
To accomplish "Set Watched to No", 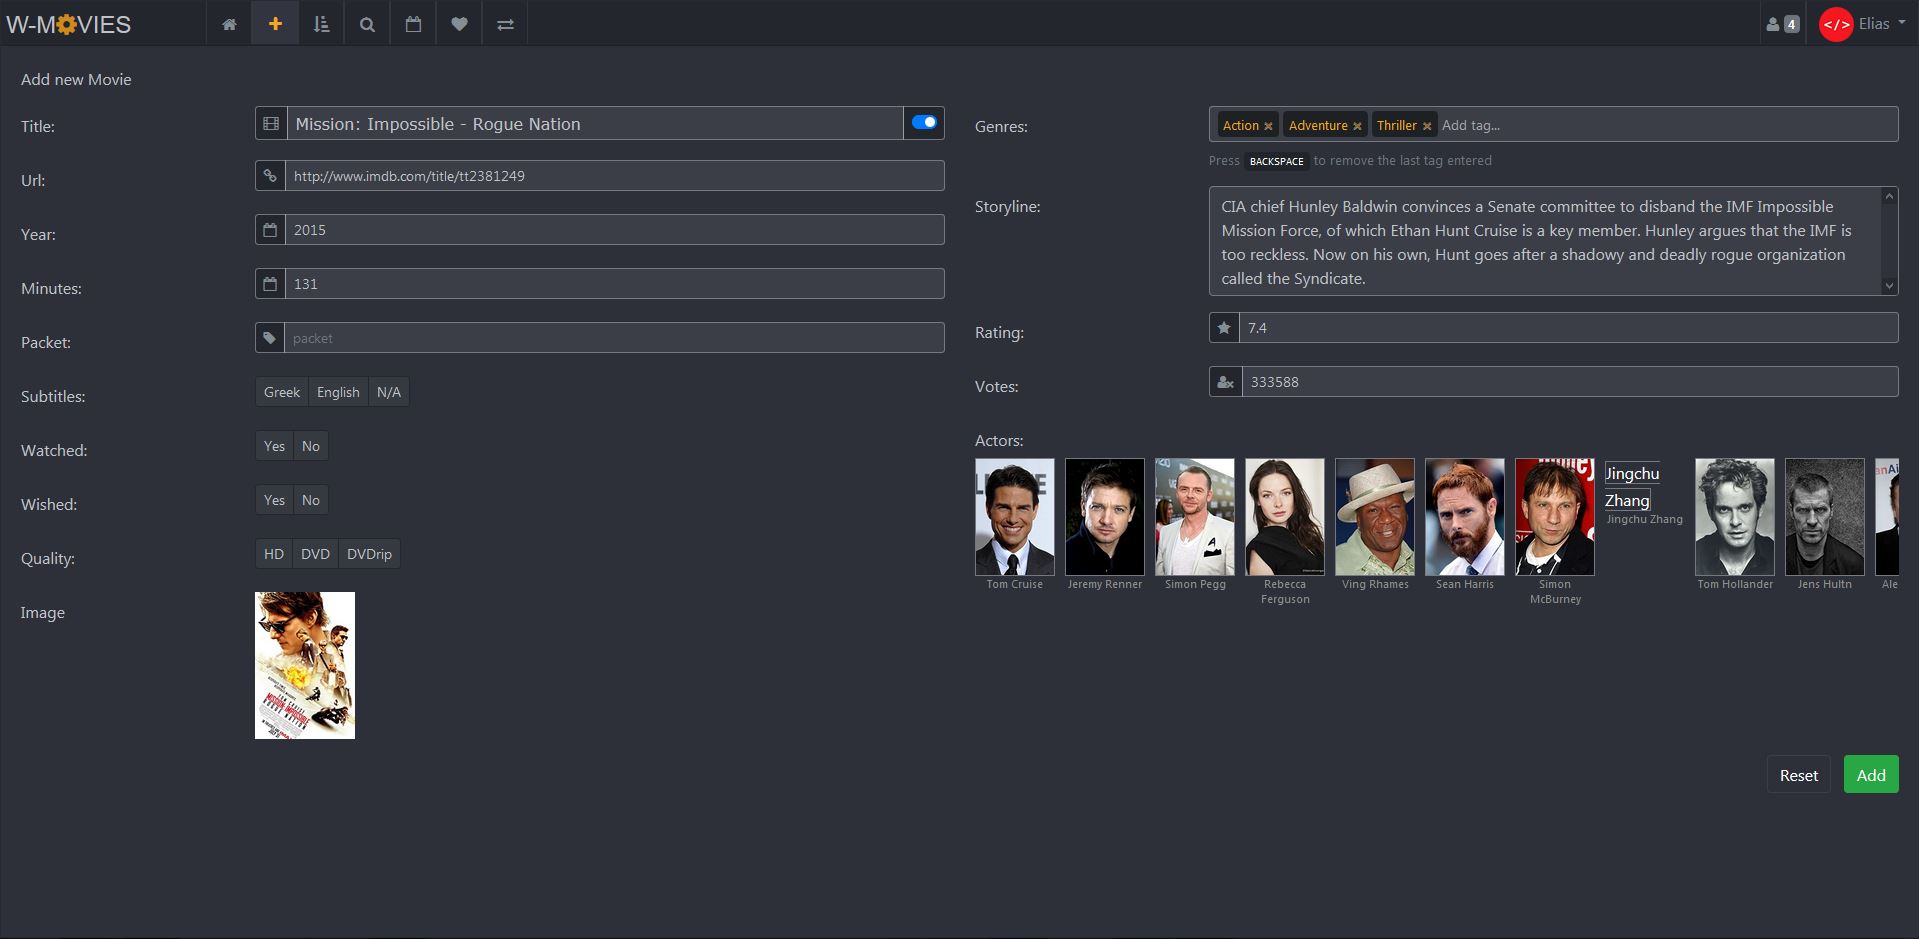I will click(311, 446).
